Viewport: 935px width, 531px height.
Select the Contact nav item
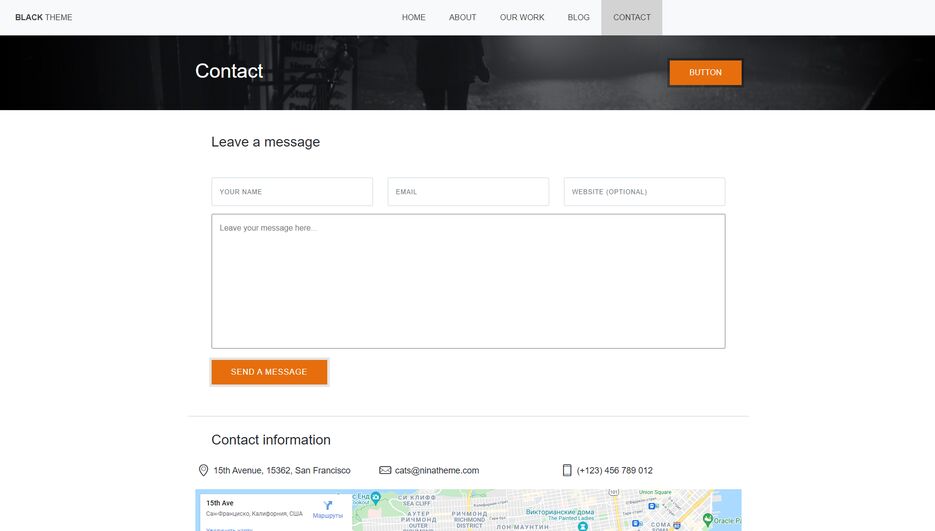(x=631, y=17)
